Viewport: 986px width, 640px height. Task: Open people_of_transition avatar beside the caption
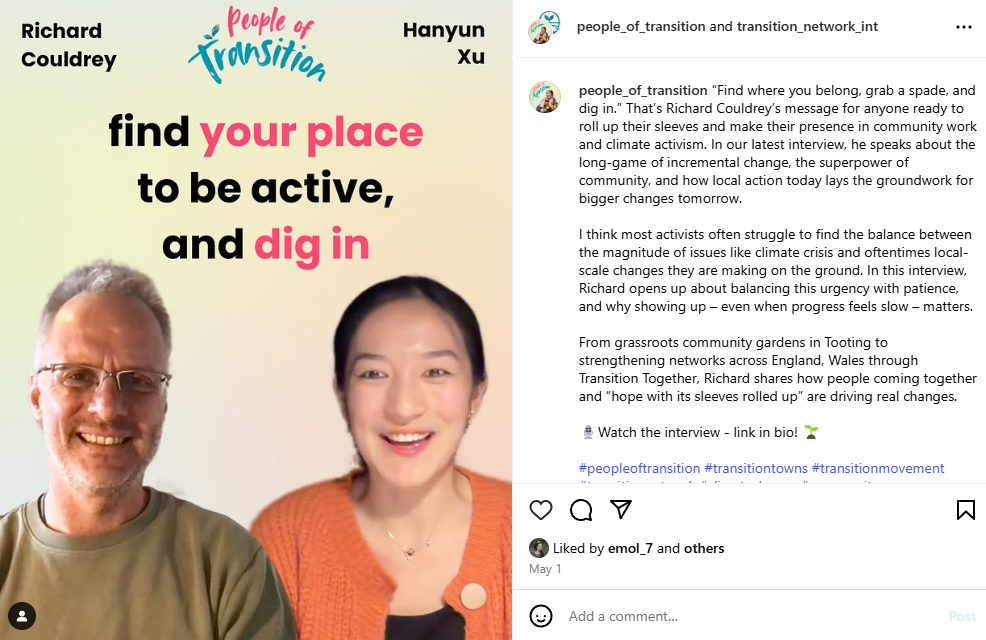(x=544, y=97)
